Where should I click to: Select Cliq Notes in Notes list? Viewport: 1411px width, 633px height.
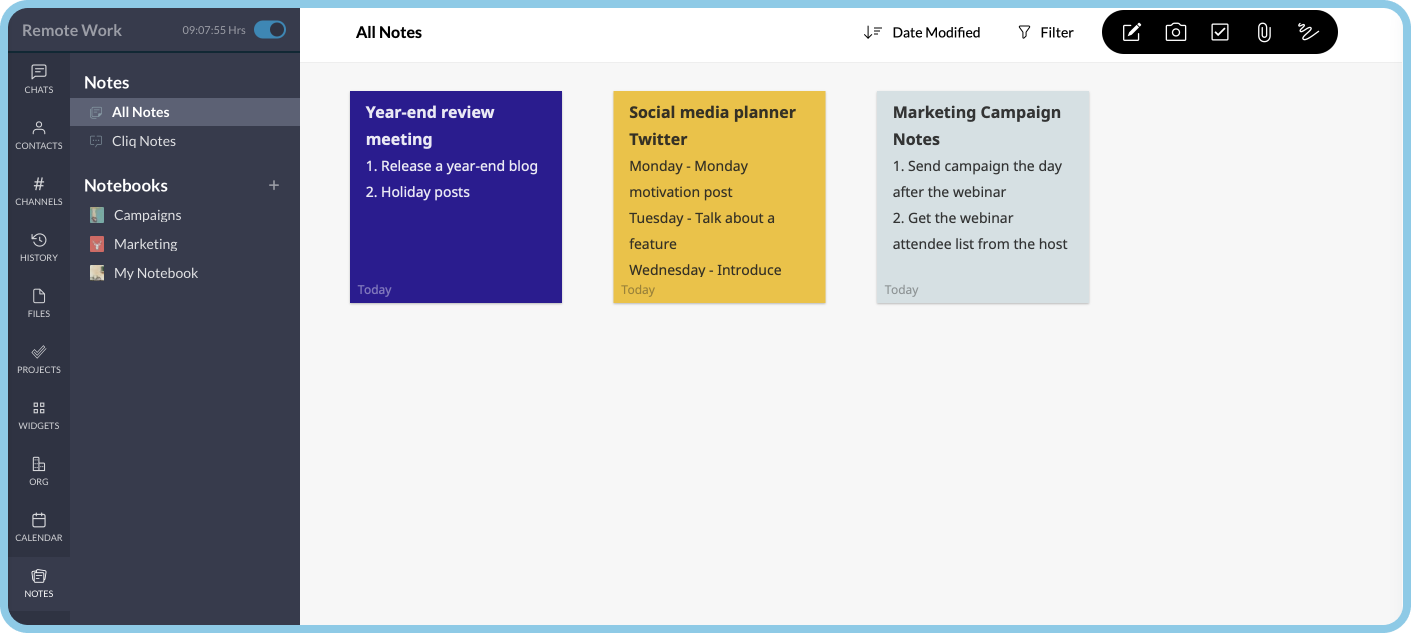143,141
